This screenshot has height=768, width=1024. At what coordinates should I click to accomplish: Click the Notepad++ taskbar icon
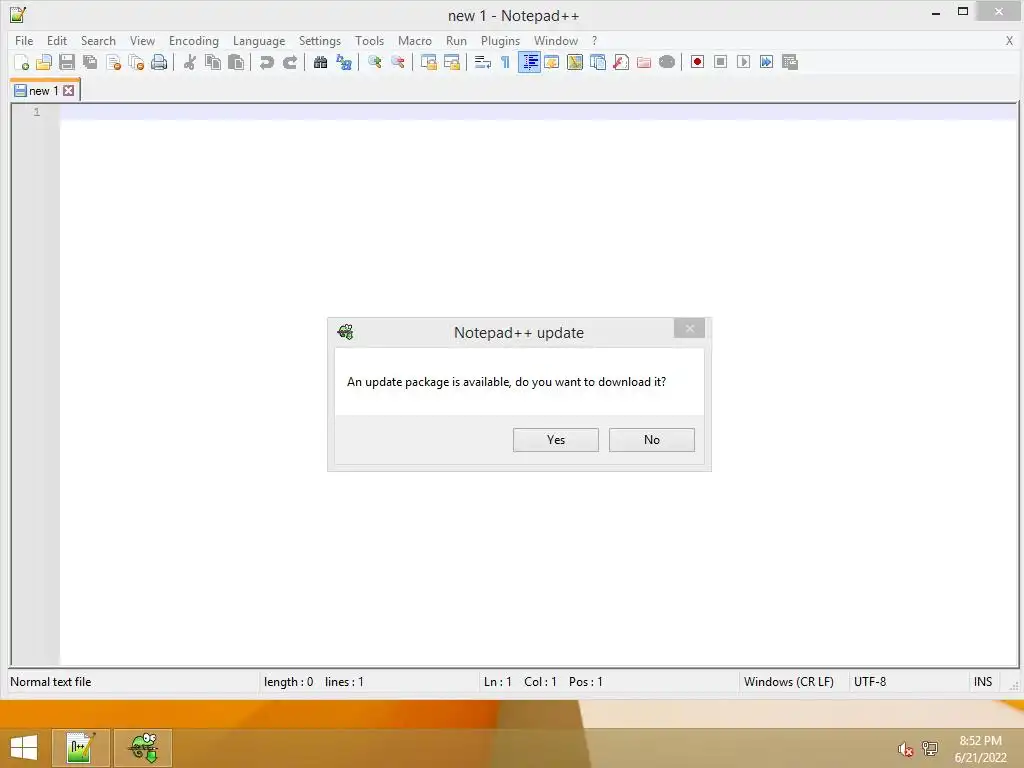tap(81, 748)
